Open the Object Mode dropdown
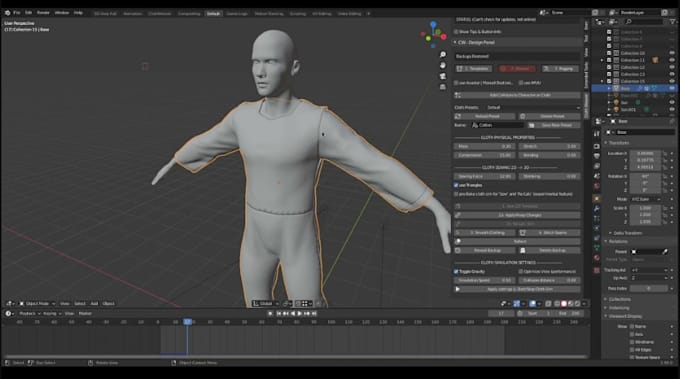This screenshot has width=680, height=379. tap(38, 304)
